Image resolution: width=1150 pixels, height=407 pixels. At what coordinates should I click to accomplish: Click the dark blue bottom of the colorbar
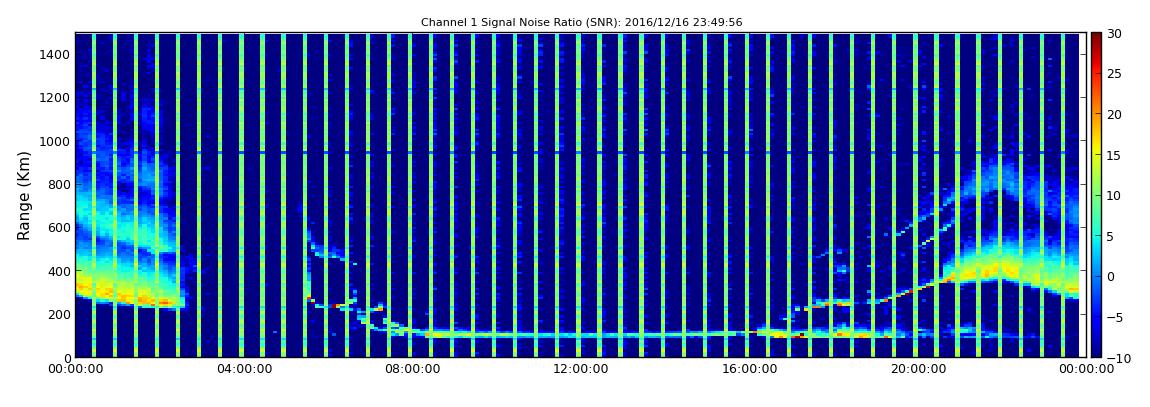coord(1096,352)
